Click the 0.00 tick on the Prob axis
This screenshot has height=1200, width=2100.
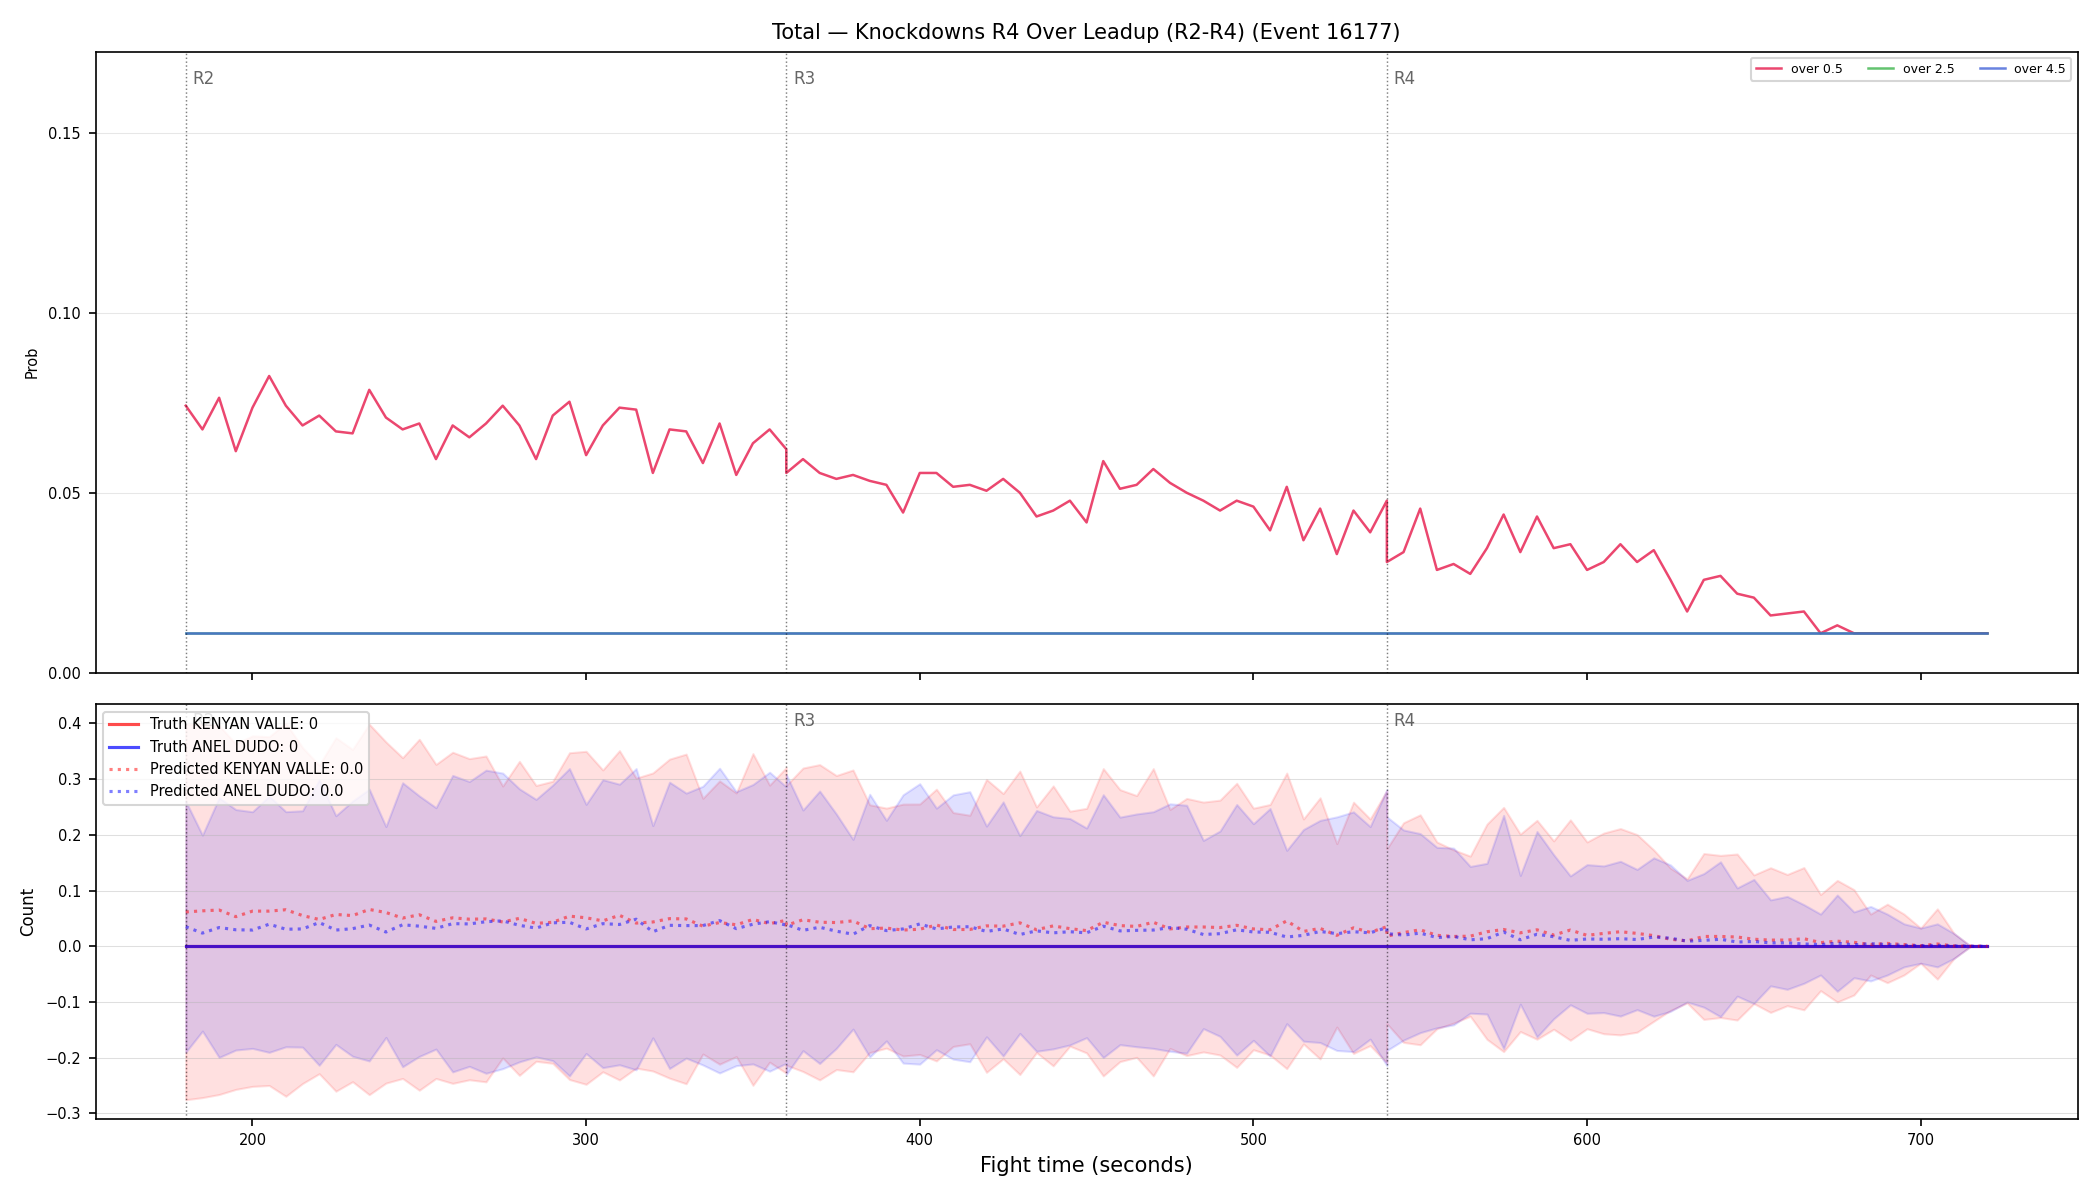click(65, 674)
